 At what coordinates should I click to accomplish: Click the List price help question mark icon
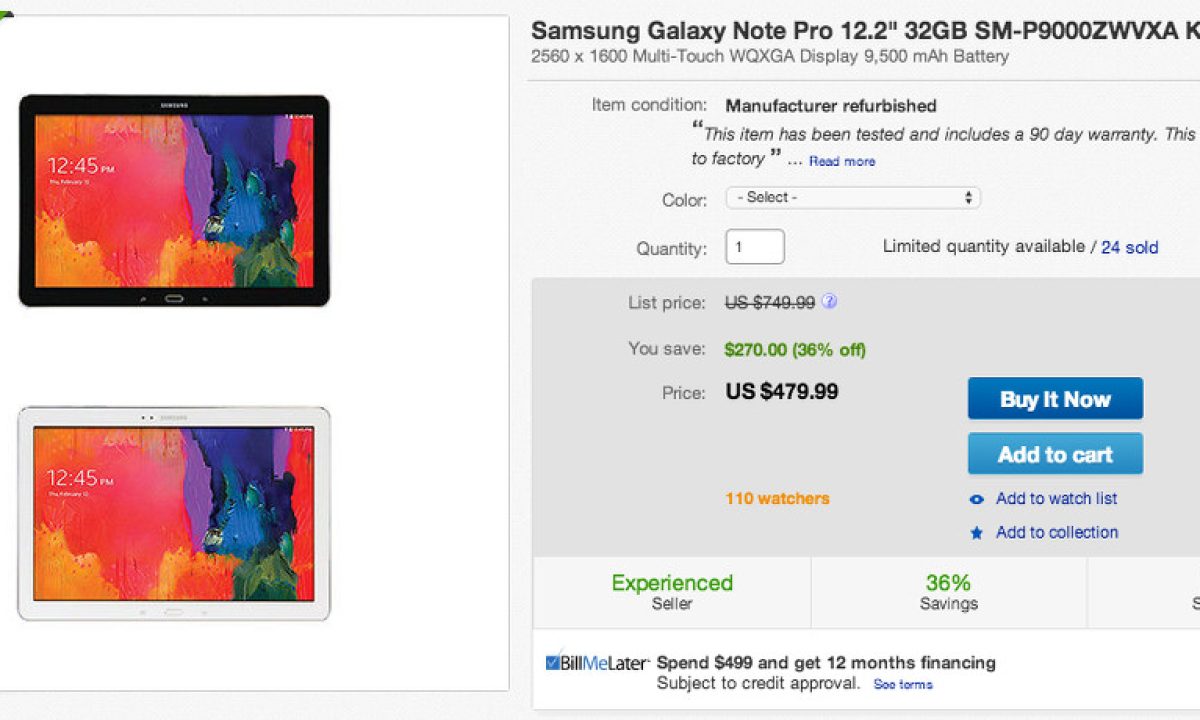tap(829, 302)
